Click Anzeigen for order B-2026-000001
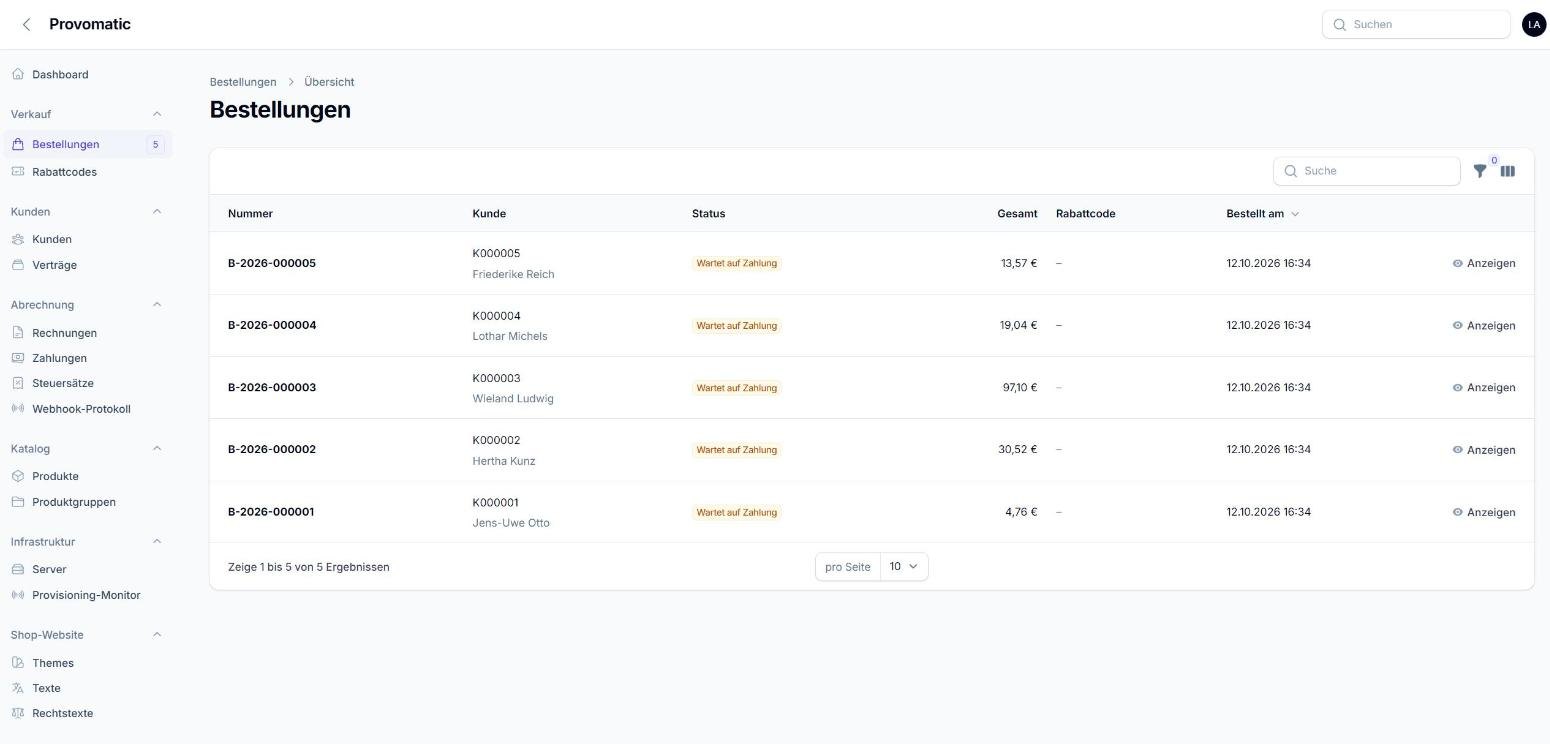 pos(1484,512)
